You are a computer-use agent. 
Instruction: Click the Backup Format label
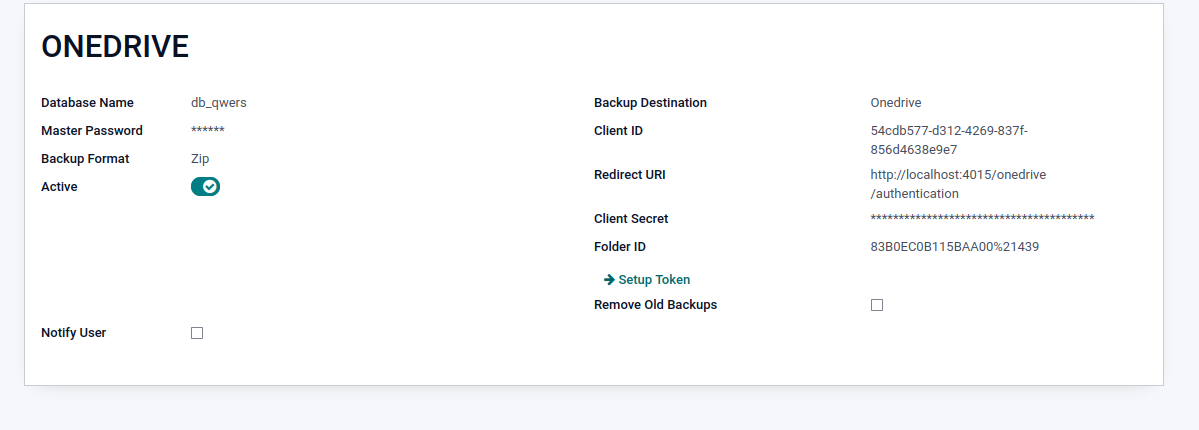(85, 159)
